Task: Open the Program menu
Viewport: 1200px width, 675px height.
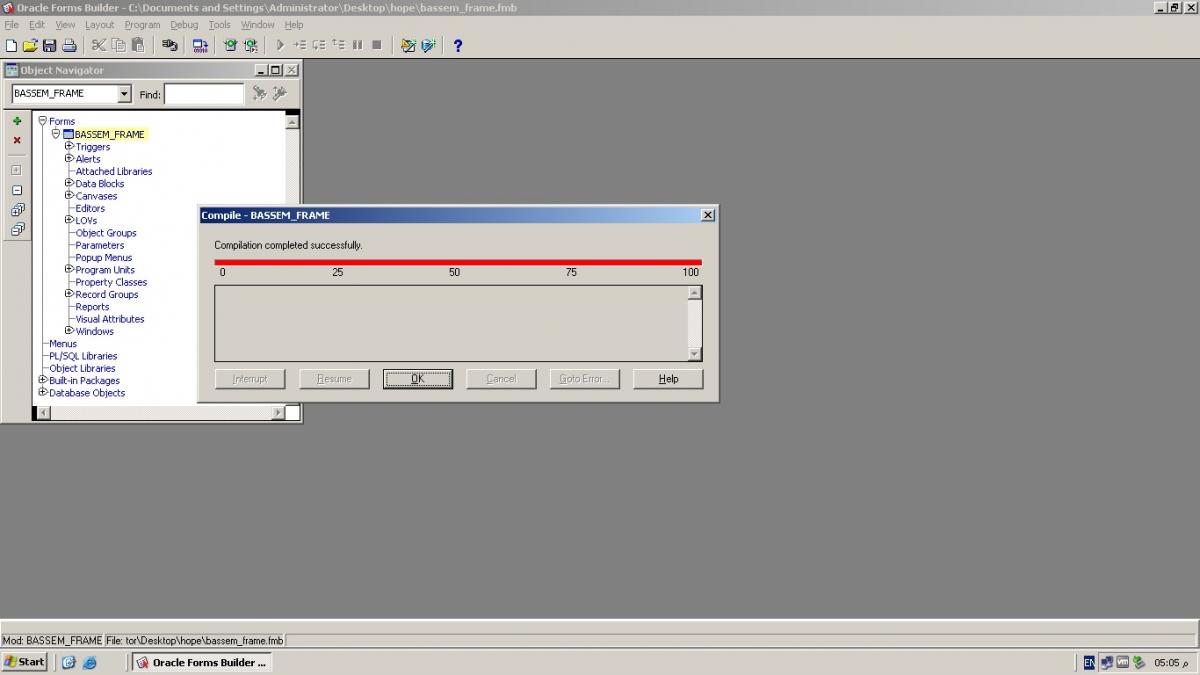Action: pos(142,25)
